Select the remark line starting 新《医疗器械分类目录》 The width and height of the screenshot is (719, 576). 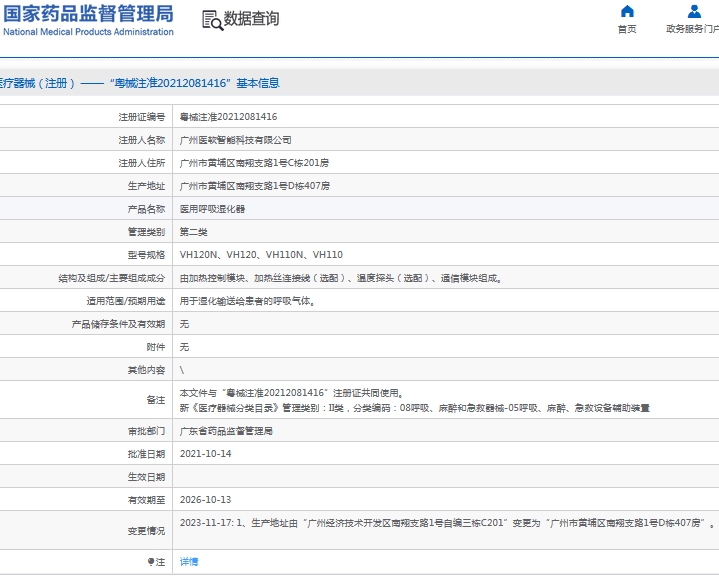(415, 408)
